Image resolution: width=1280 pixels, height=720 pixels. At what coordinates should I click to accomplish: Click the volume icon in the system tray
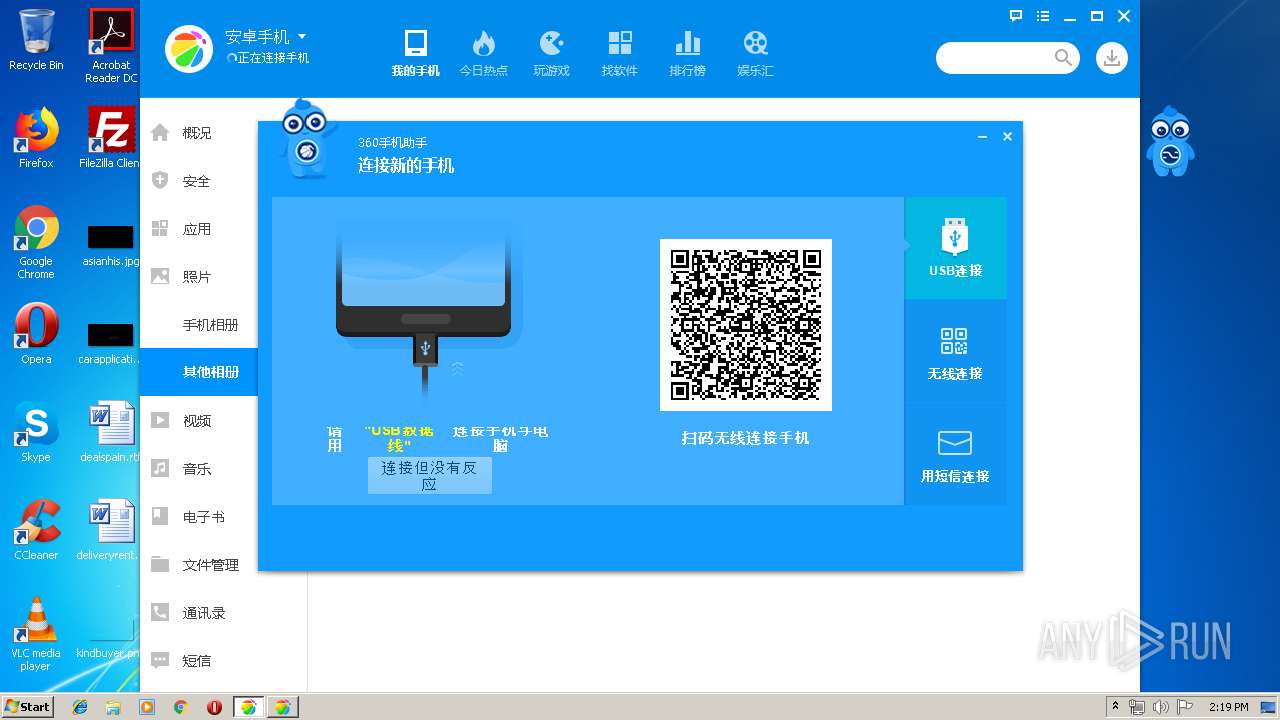pos(1160,707)
